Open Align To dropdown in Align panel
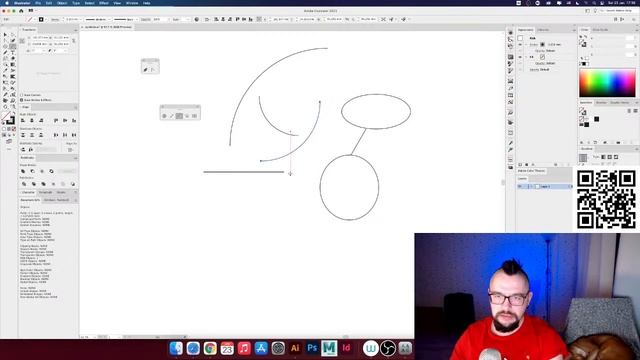 (70, 149)
